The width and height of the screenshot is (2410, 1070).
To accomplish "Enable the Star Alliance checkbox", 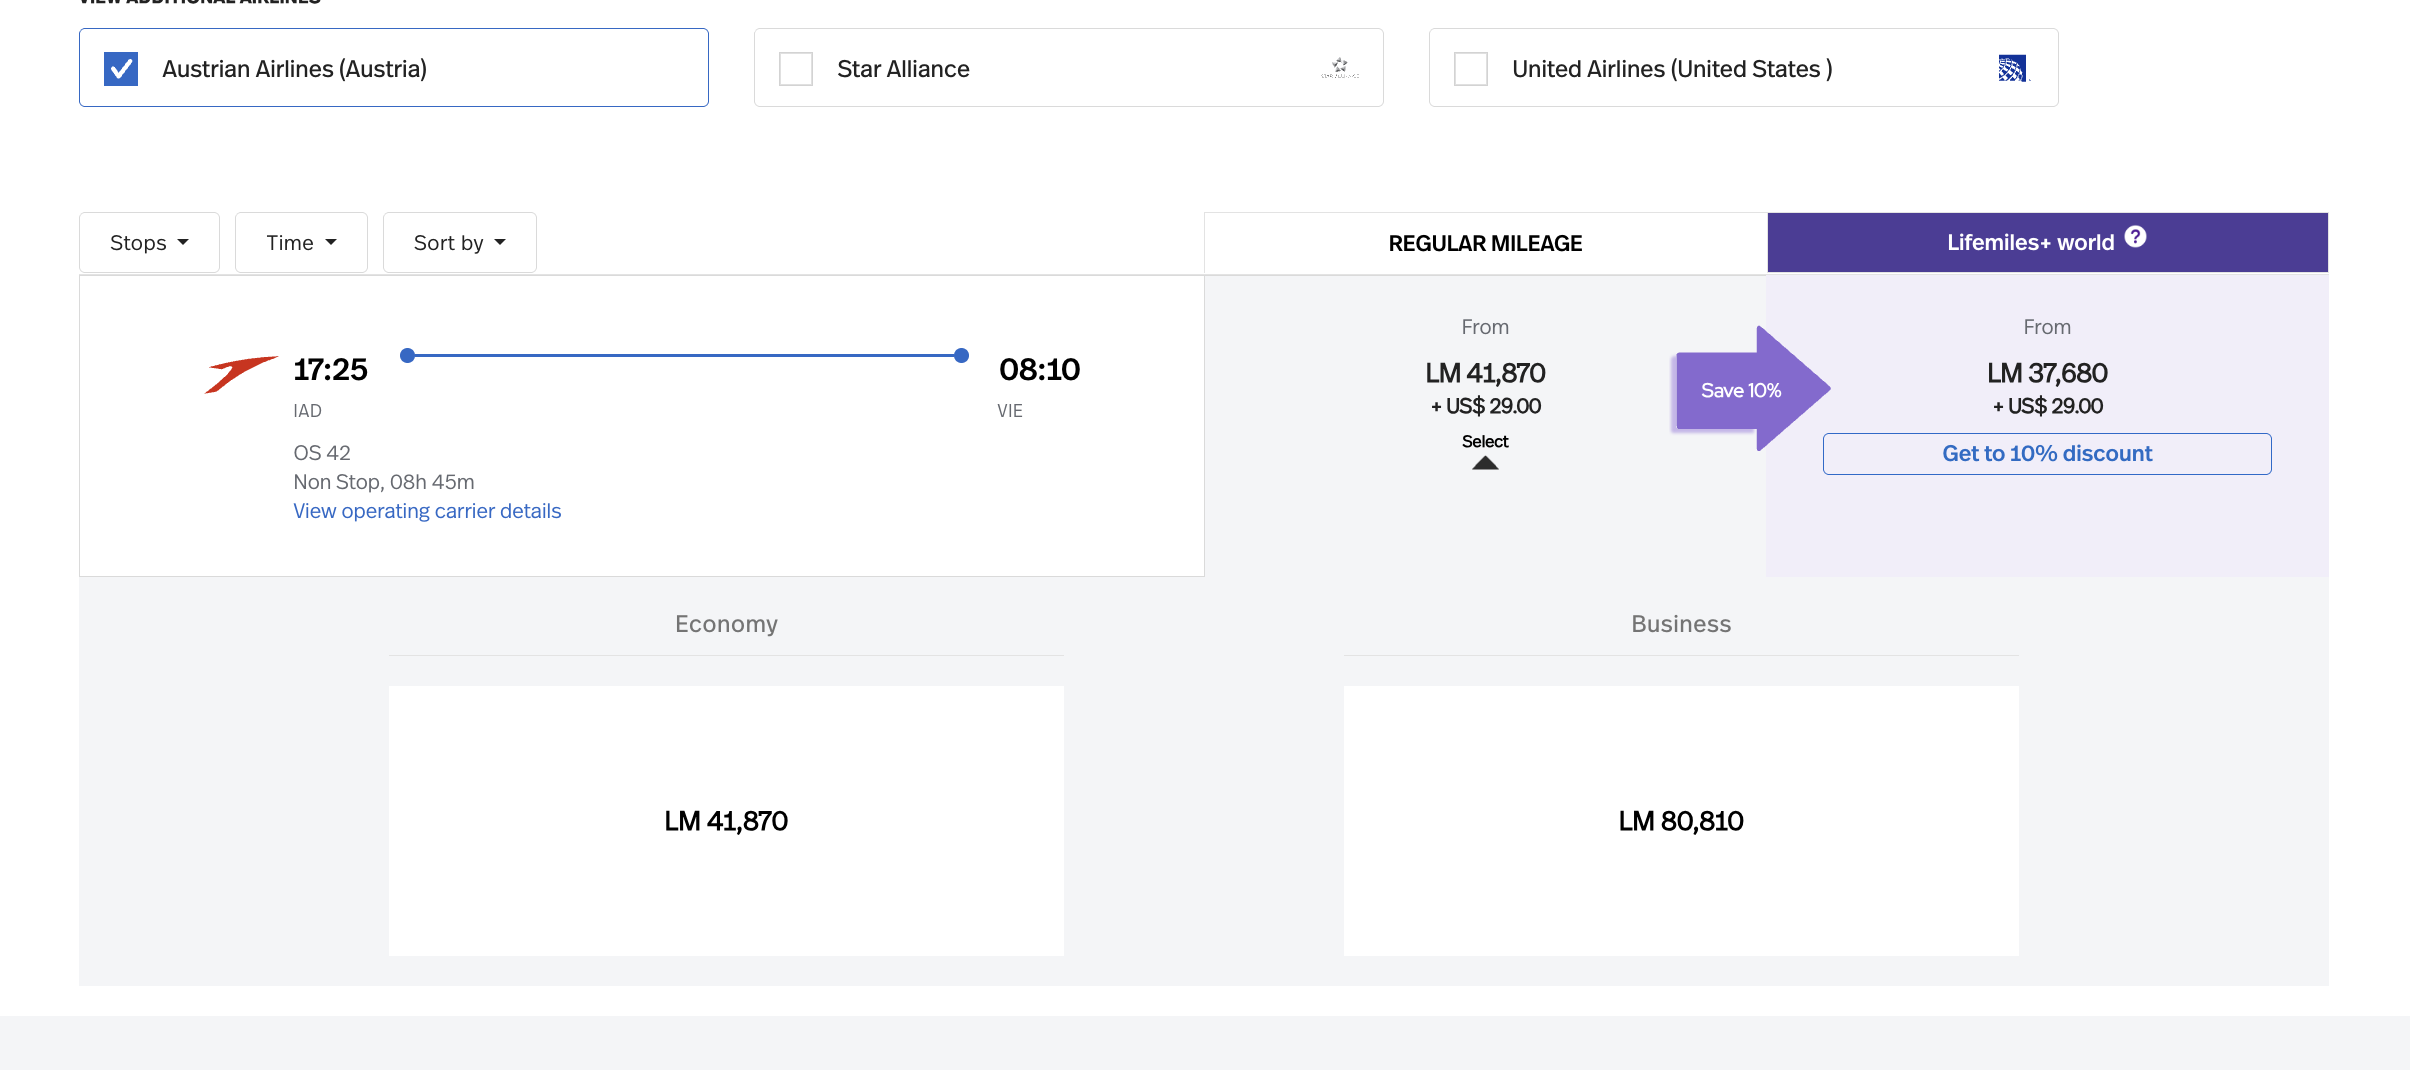I will pyautogui.click(x=796, y=69).
